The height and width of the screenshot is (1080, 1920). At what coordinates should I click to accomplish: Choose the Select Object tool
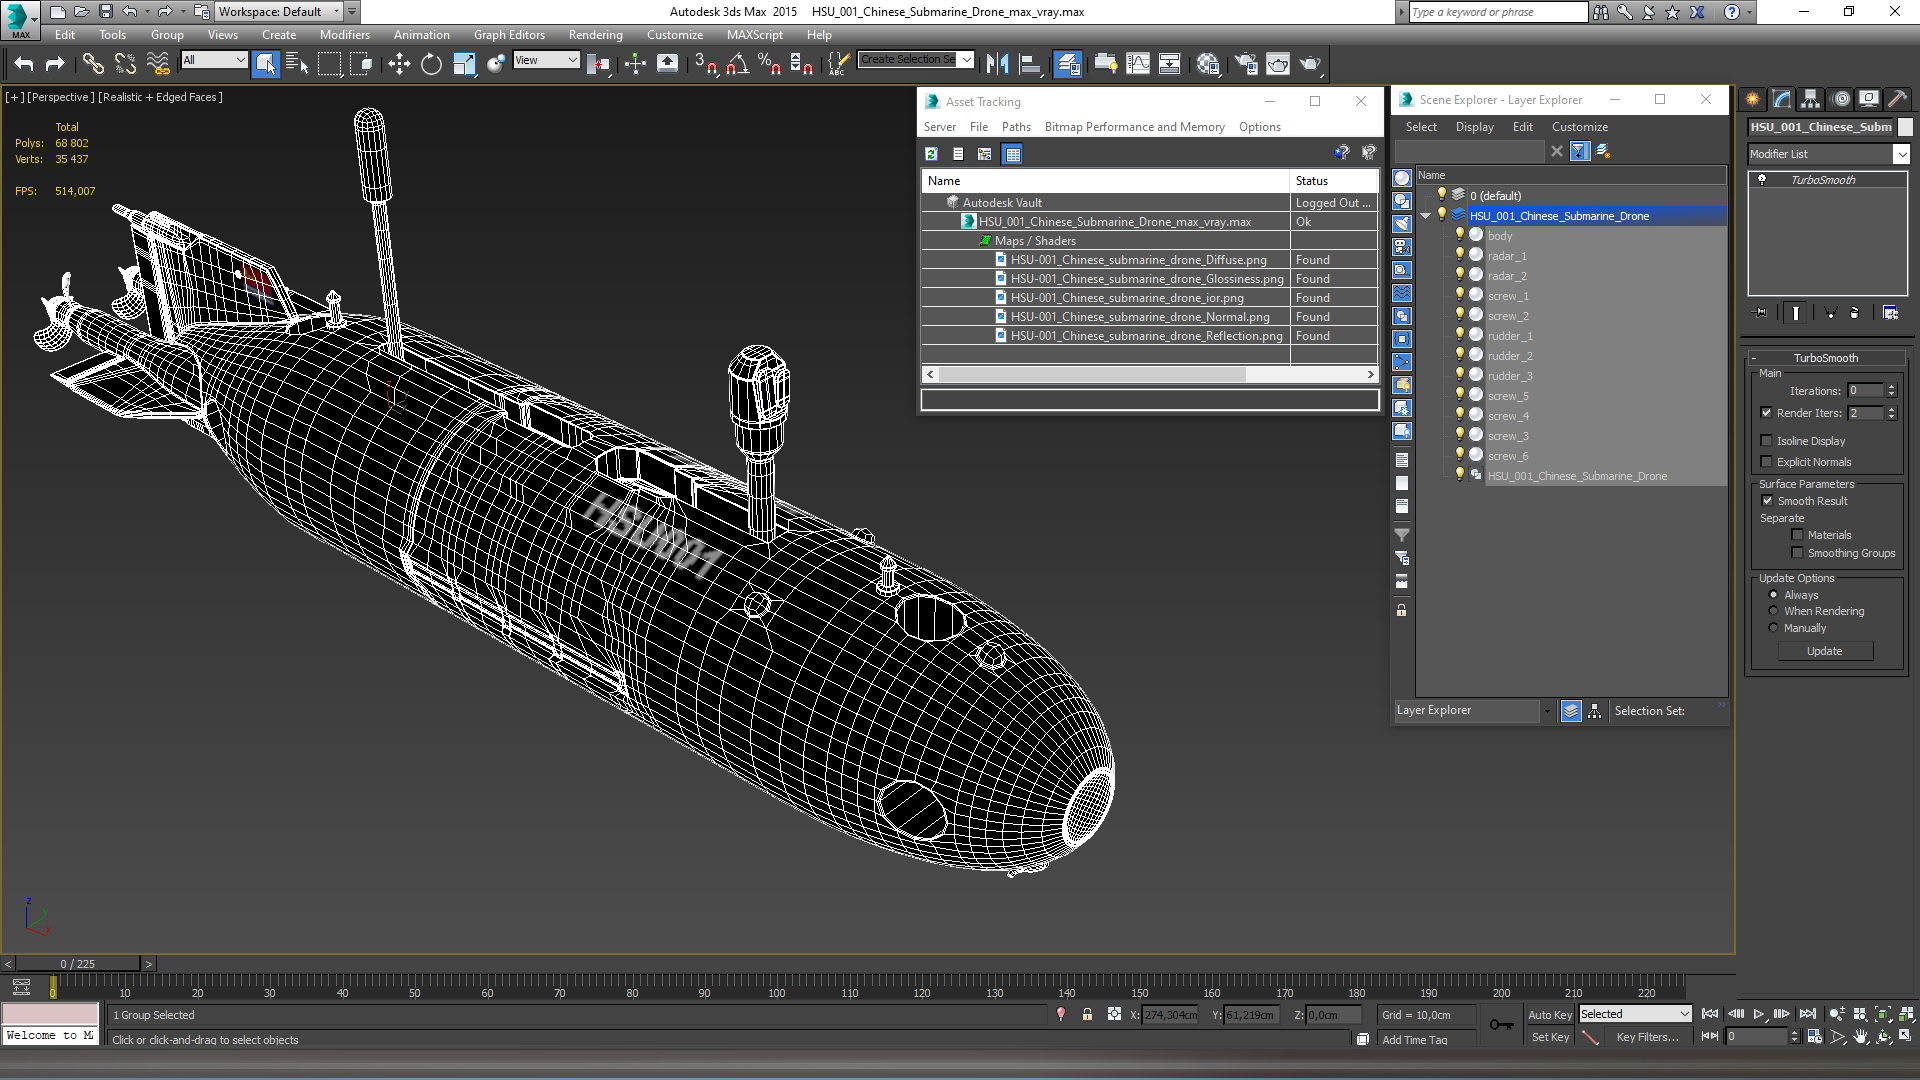point(266,64)
